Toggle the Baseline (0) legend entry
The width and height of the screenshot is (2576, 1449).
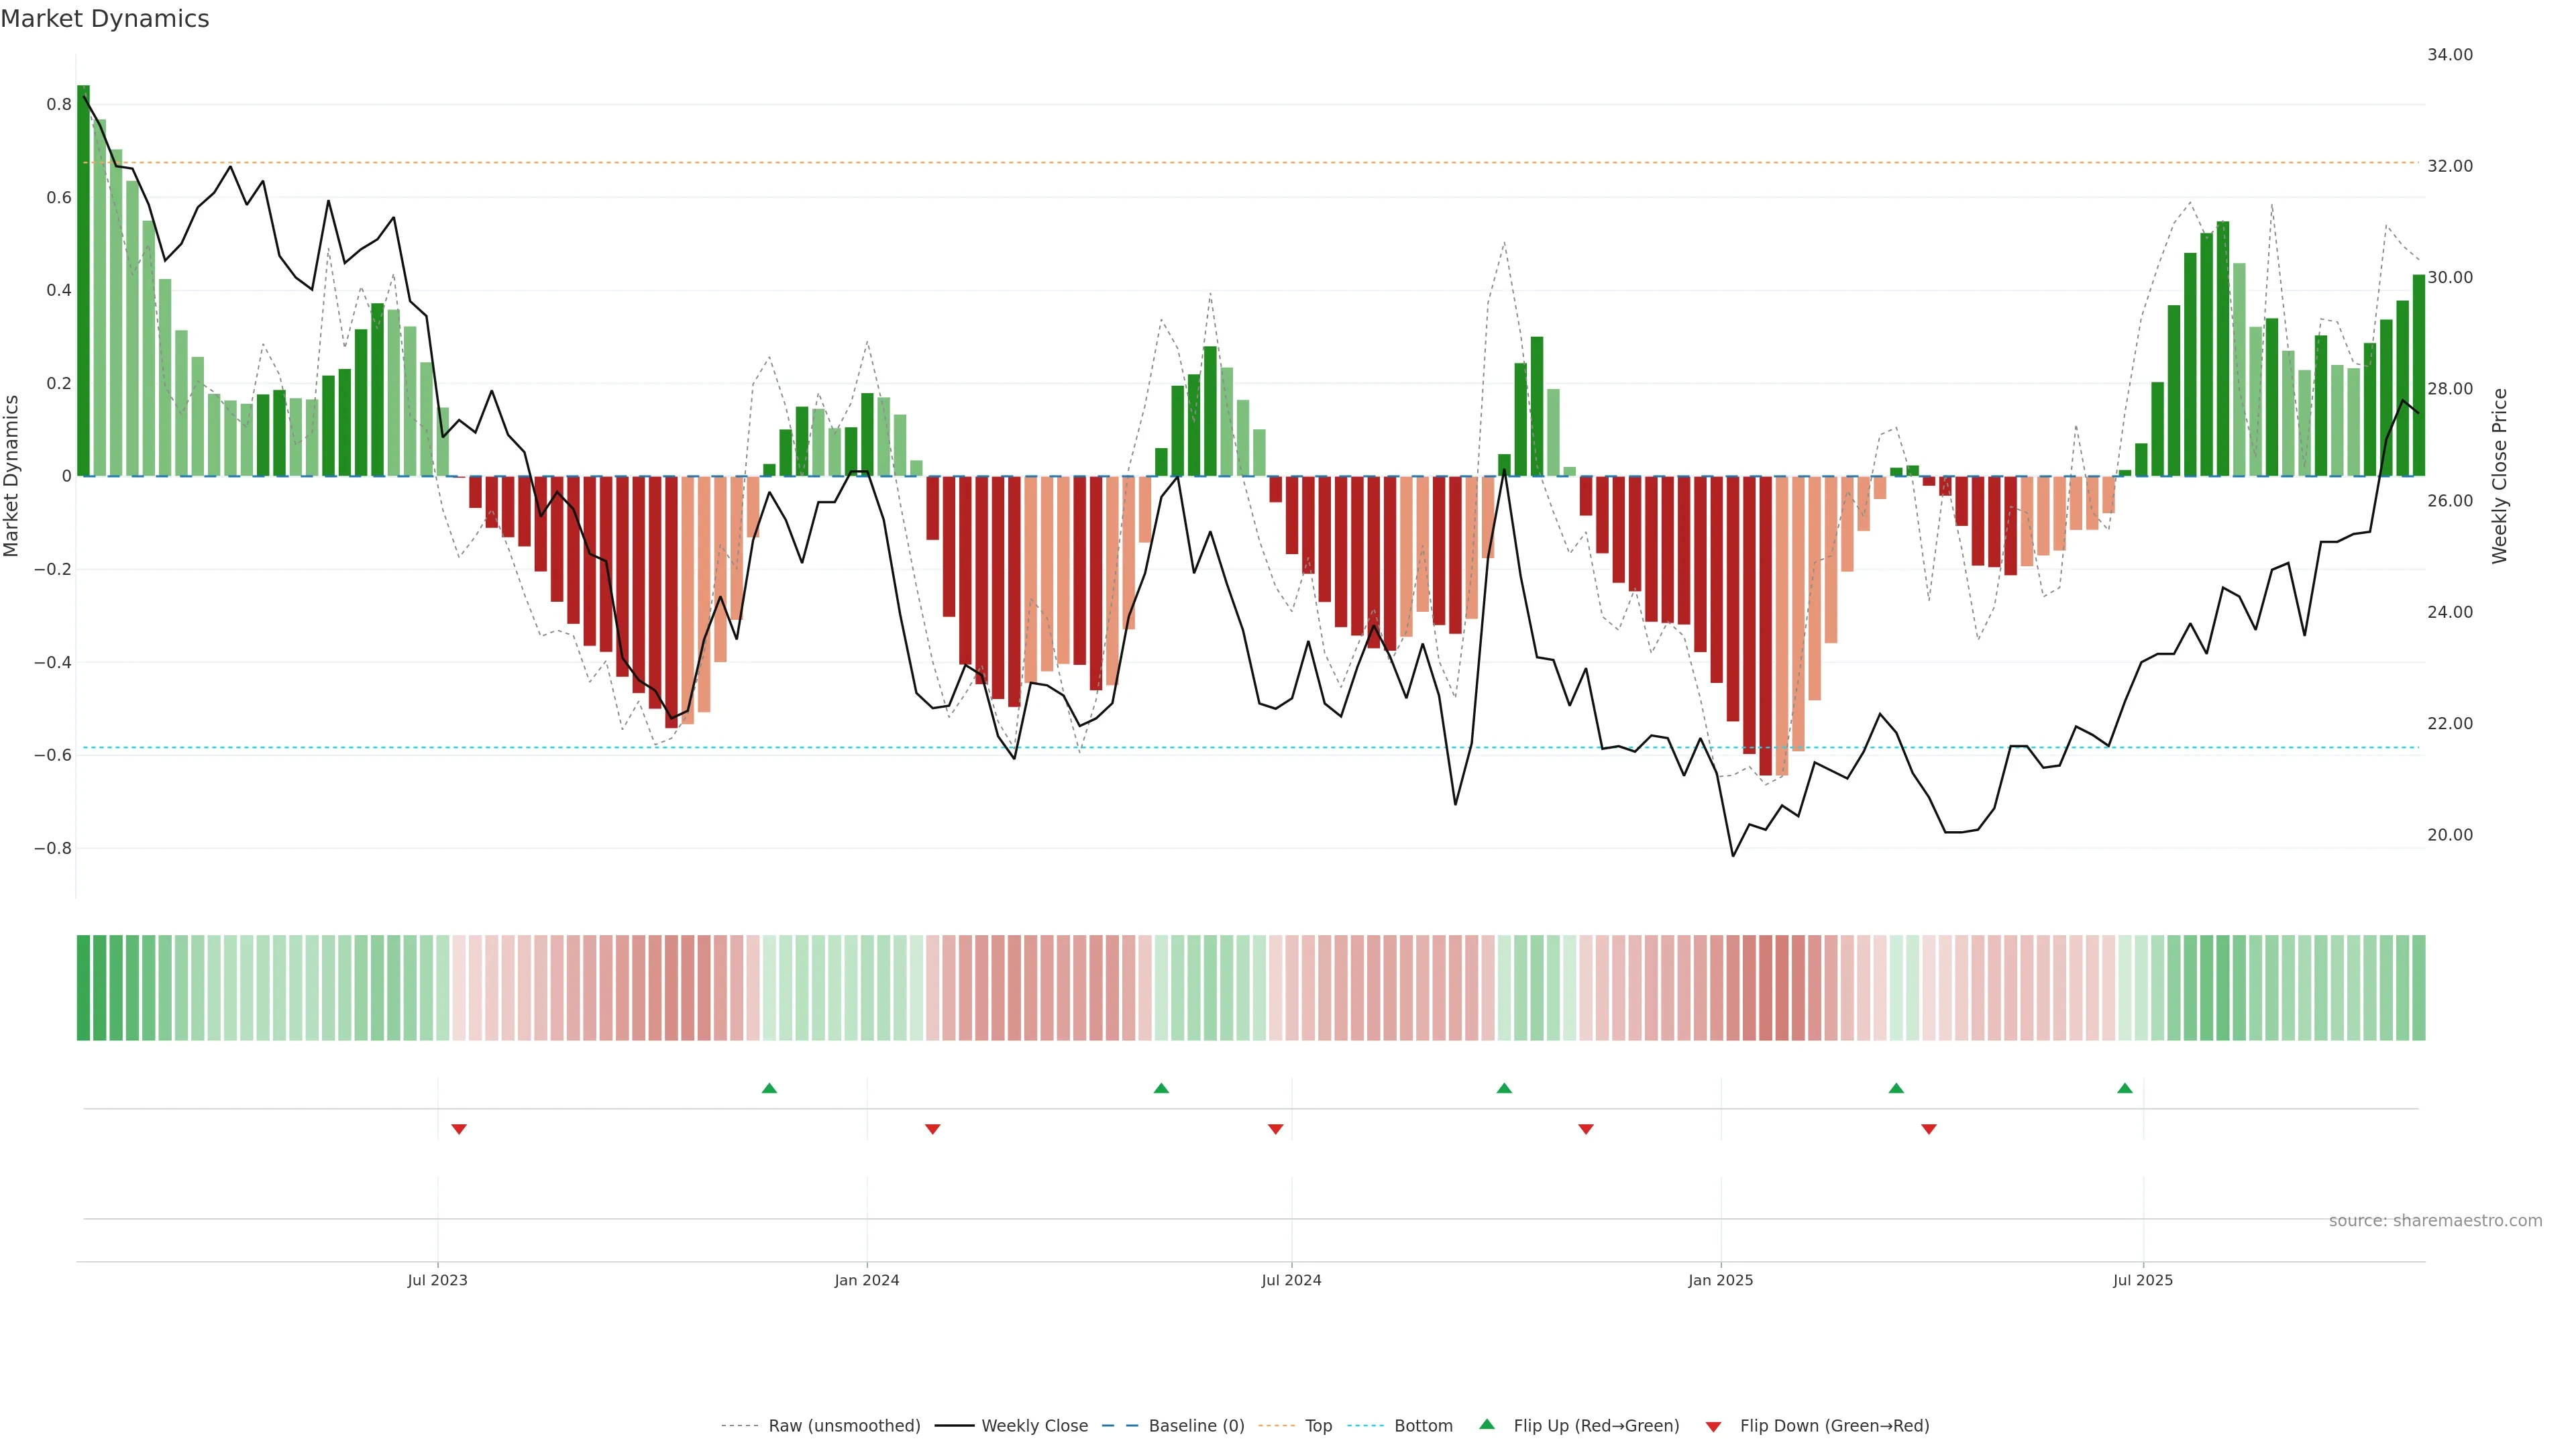click(1196, 1426)
